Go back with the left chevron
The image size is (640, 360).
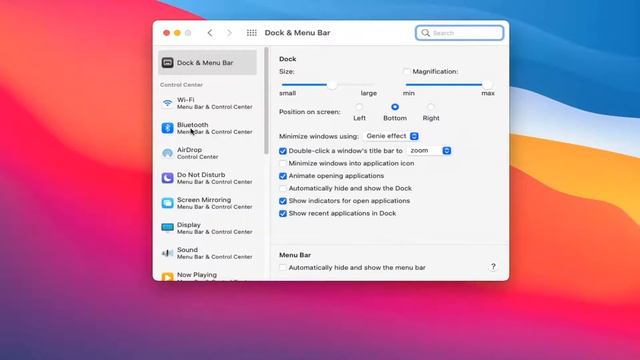[x=210, y=33]
